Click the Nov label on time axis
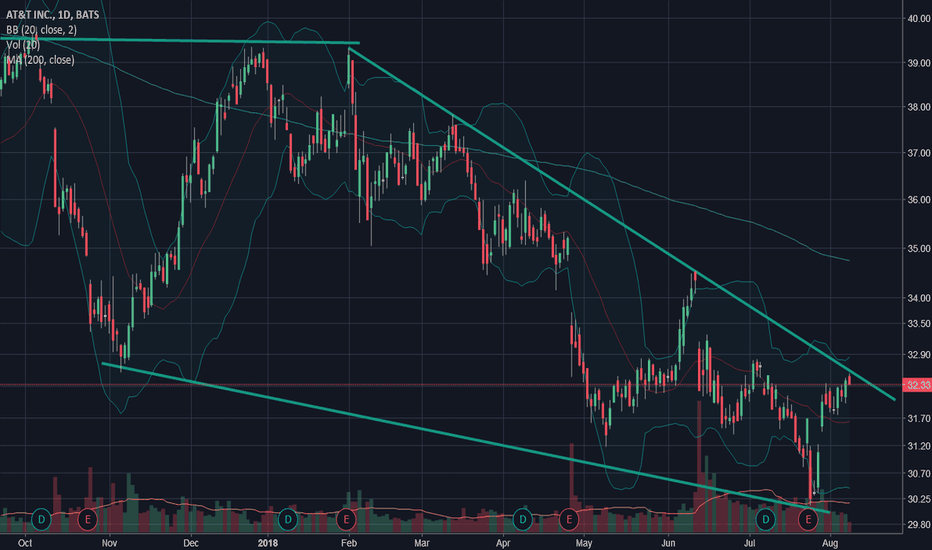The width and height of the screenshot is (932, 550). tap(109, 542)
